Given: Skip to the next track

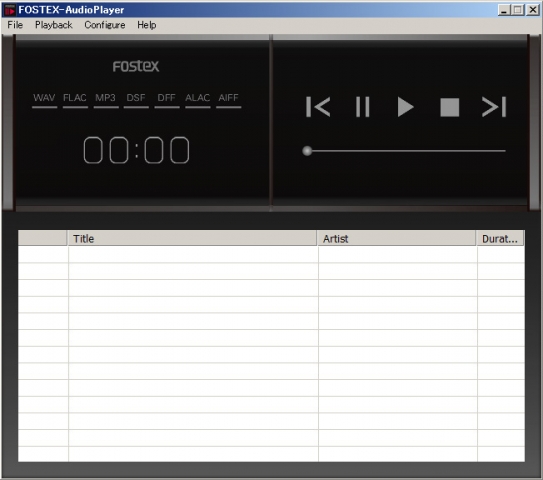Looking at the screenshot, I should click(494, 107).
